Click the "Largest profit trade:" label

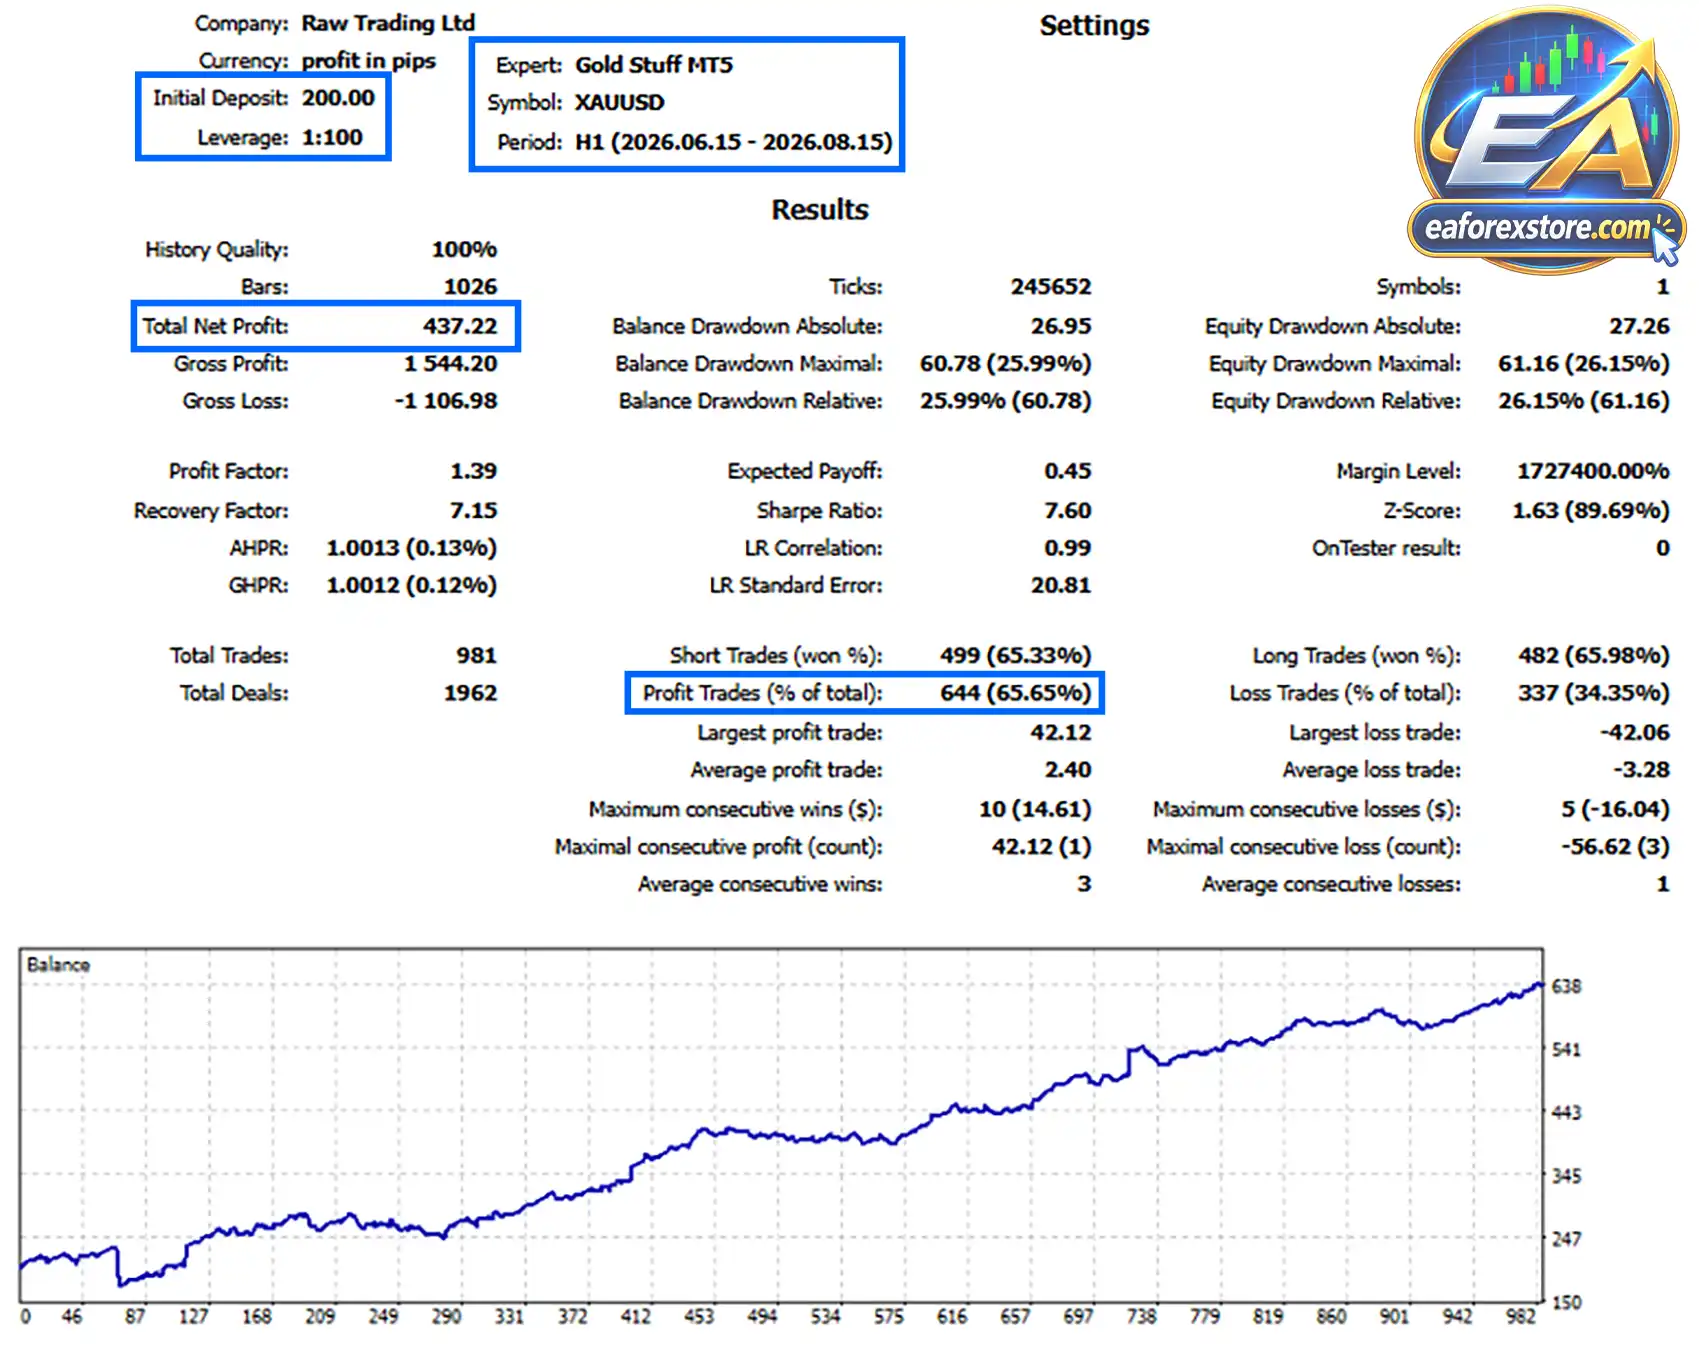[790, 733]
